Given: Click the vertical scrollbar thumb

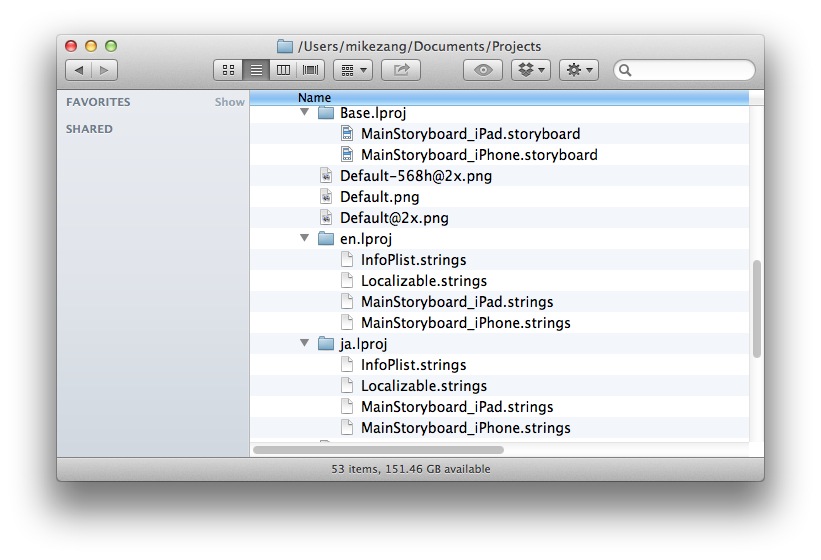Looking at the screenshot, I should 757,309.
